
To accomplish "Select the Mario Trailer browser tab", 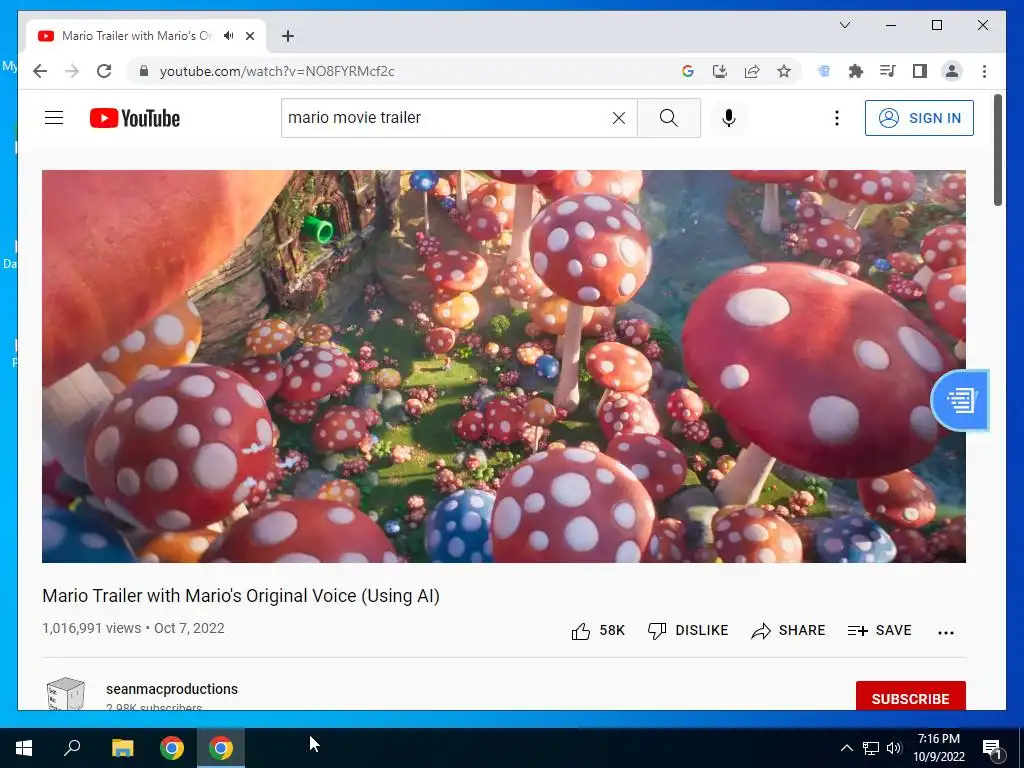I will point(146,36).
